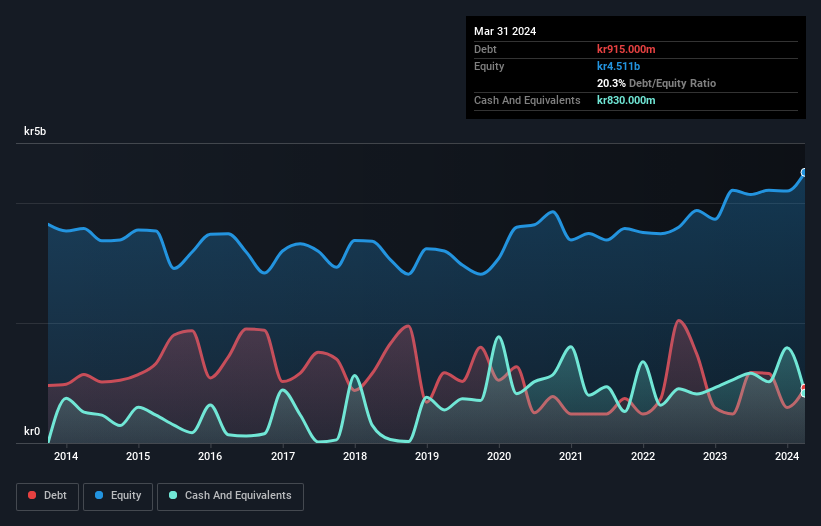Click the 2017 x-axis label
821x526 pixels.
pyautogui.click(x=283, y=456)
